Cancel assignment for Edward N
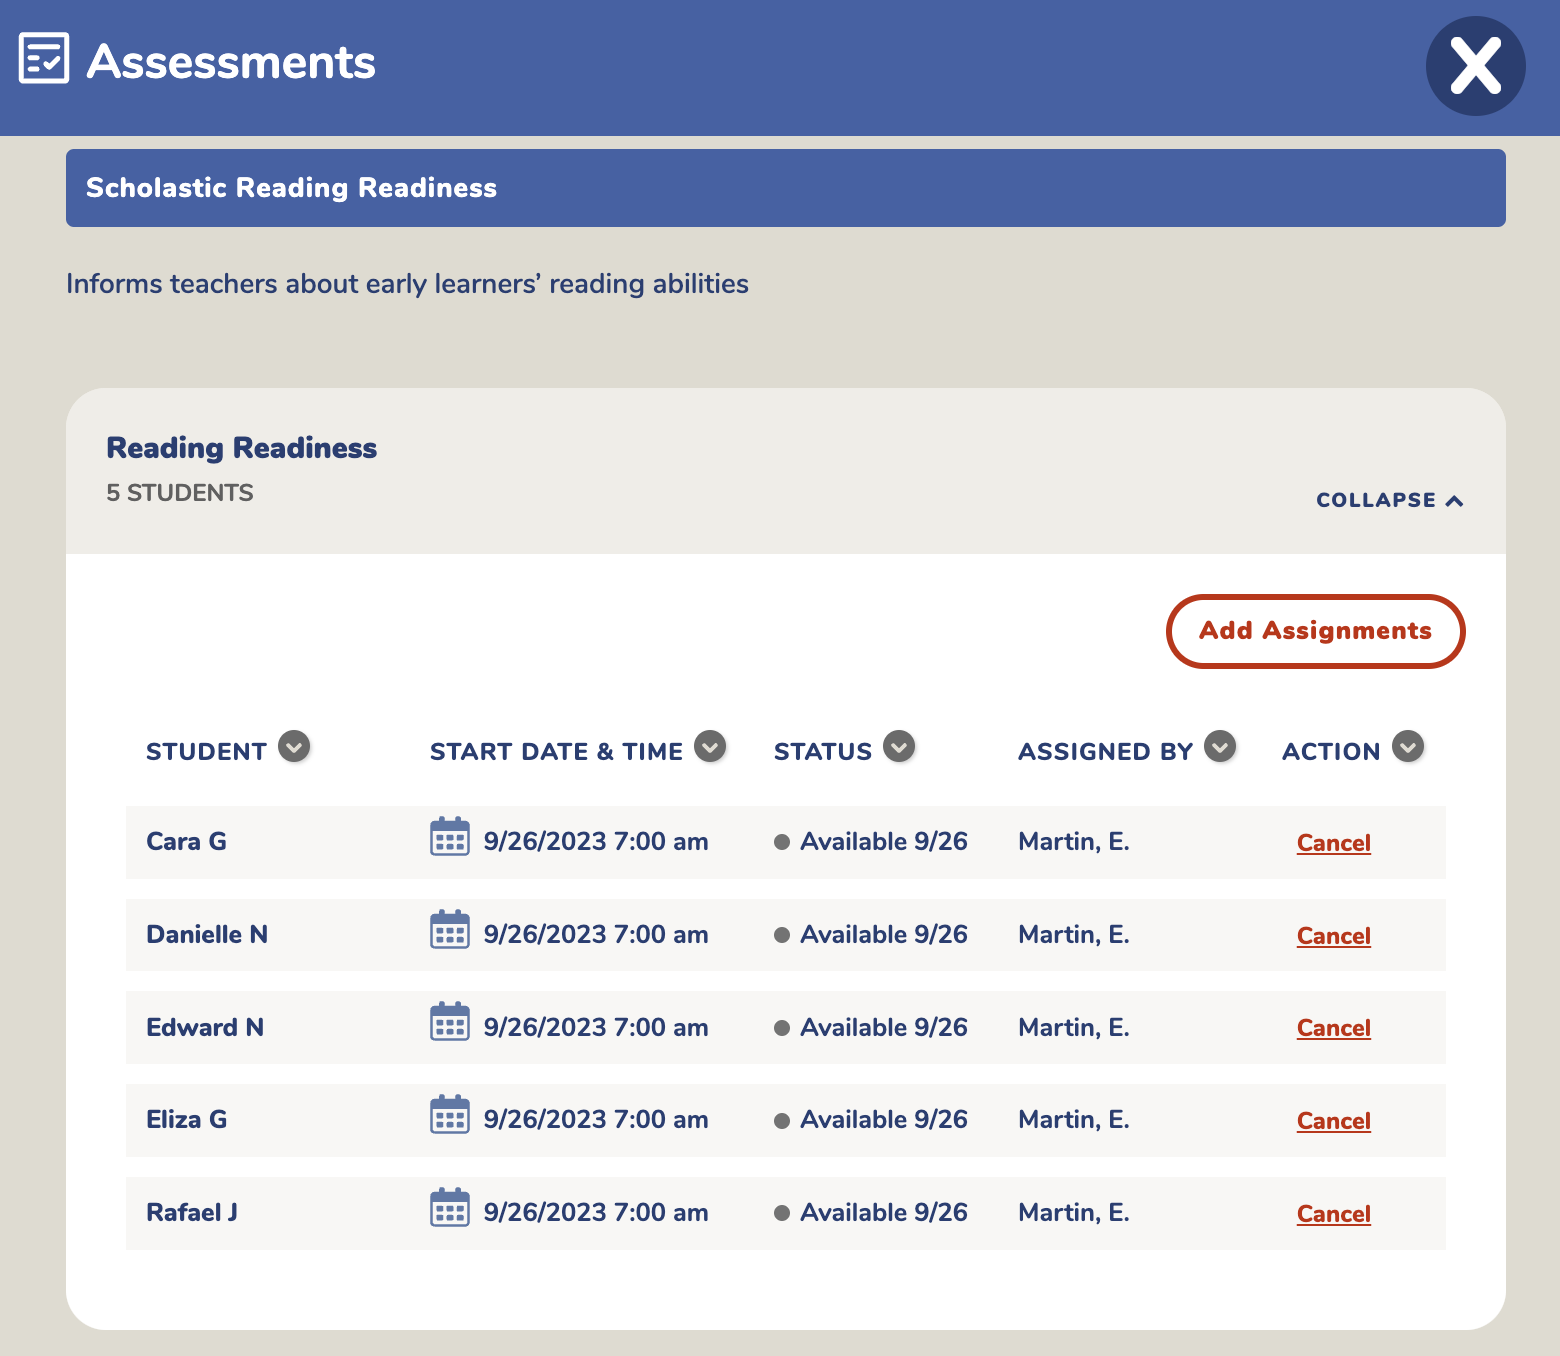 point(1333,1028)
